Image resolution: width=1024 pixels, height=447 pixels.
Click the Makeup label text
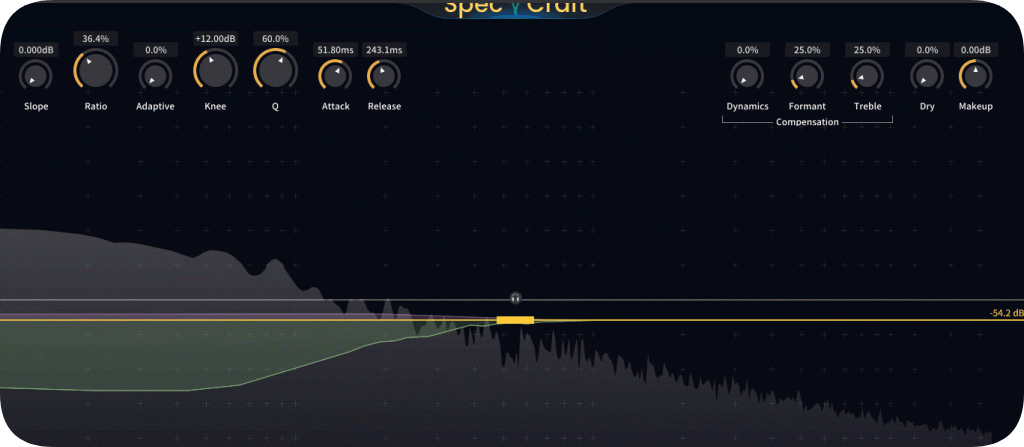coord(976,107)
